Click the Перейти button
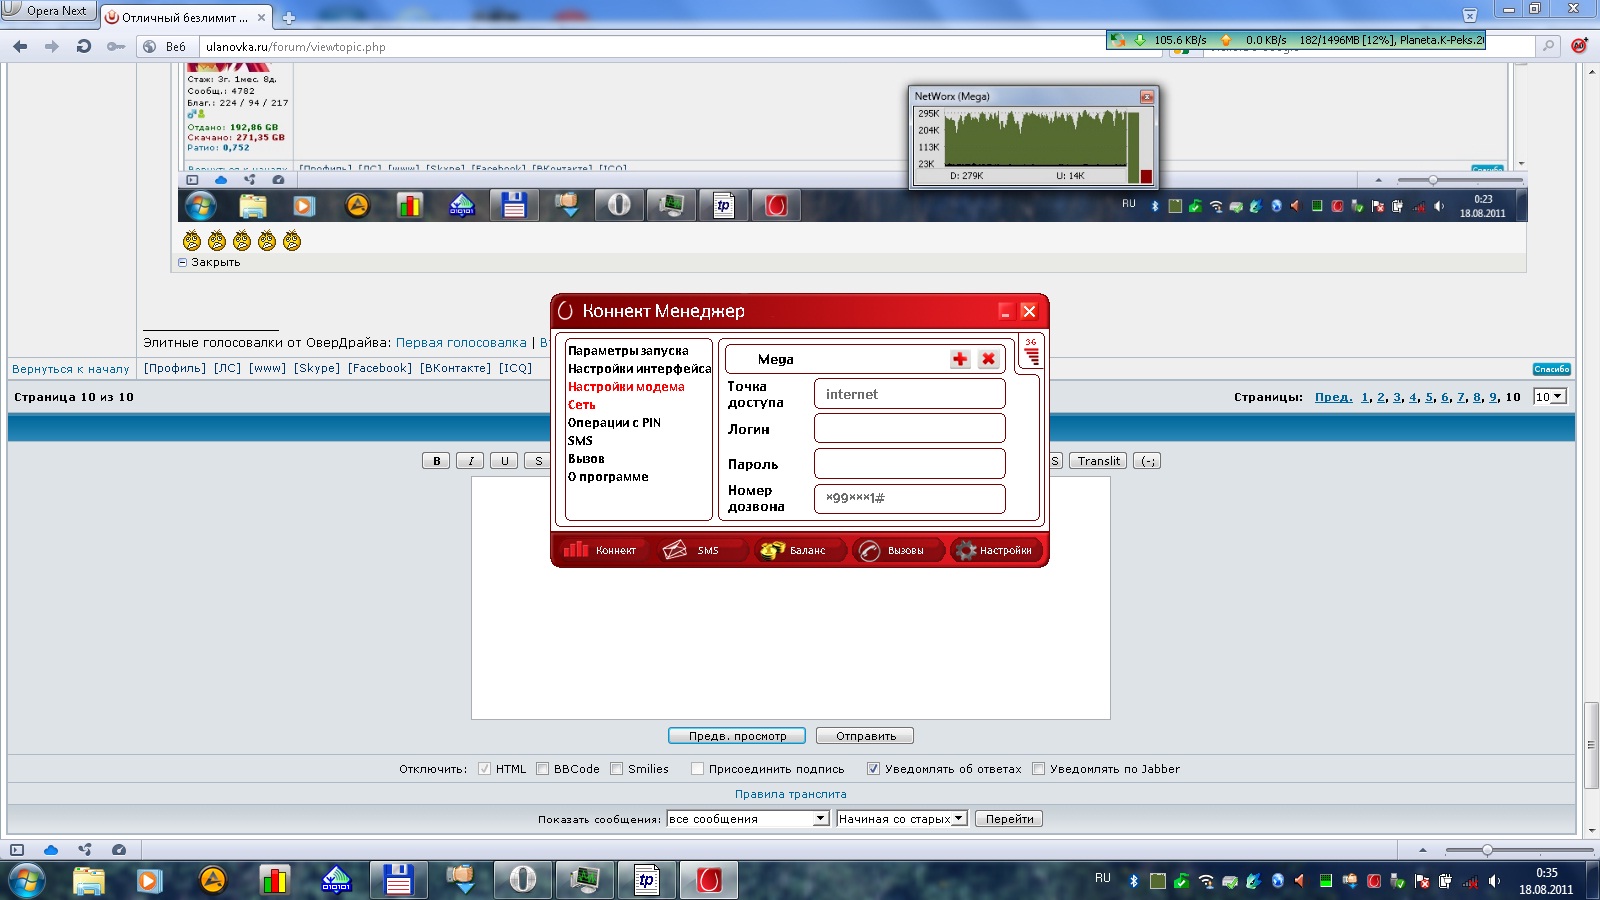This screenshot has width=1600, height=900. pos(1009,818)
